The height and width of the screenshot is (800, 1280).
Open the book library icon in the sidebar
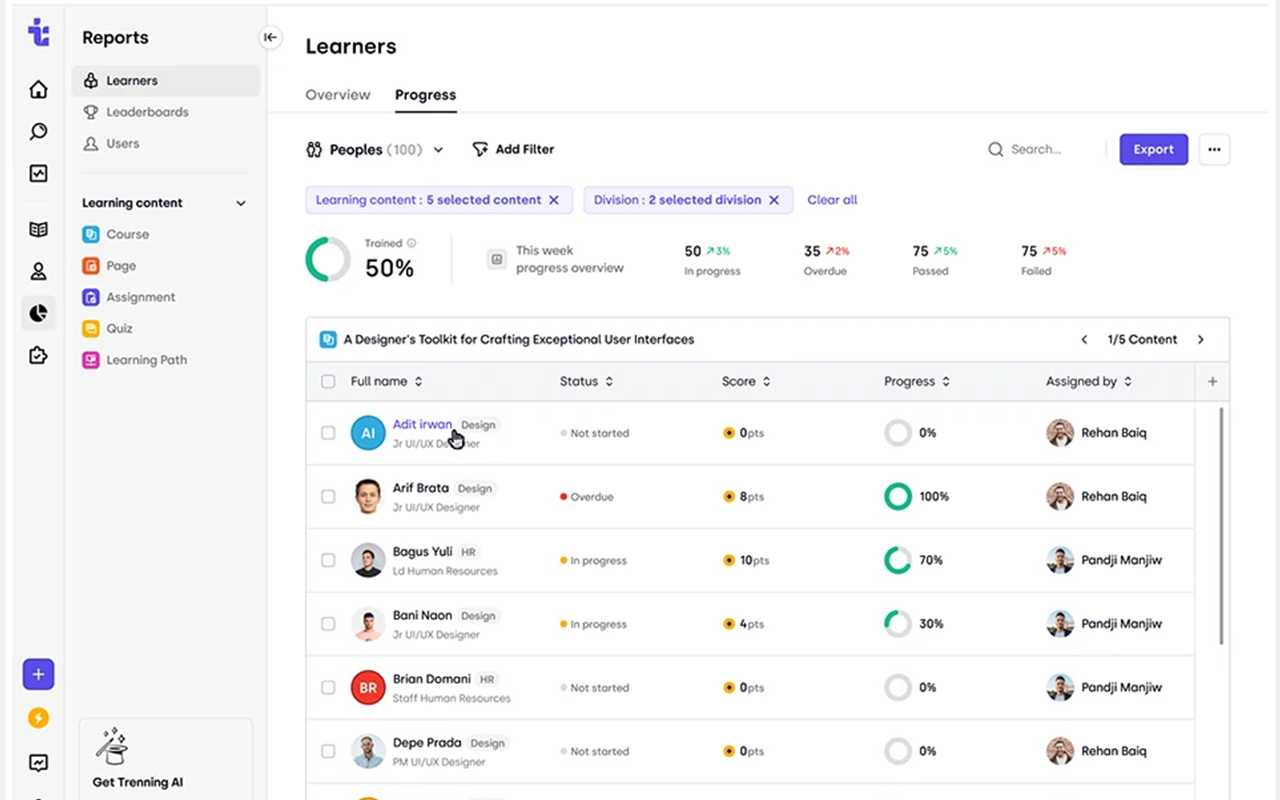[x=38, y=228]
